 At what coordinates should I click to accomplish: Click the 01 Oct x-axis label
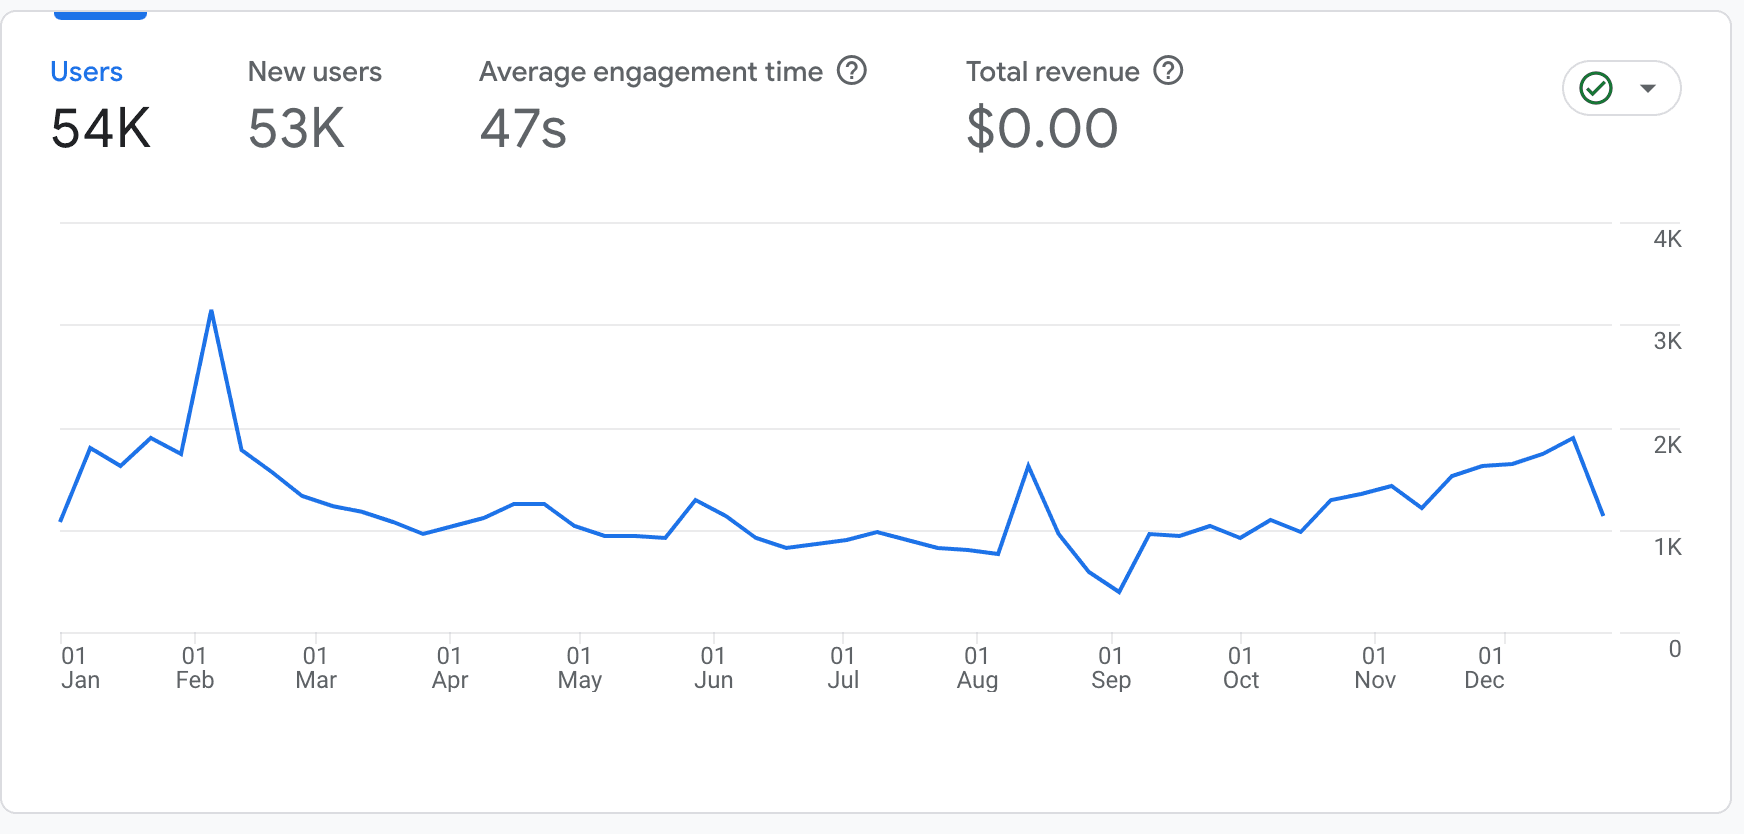pos(1241,668)
